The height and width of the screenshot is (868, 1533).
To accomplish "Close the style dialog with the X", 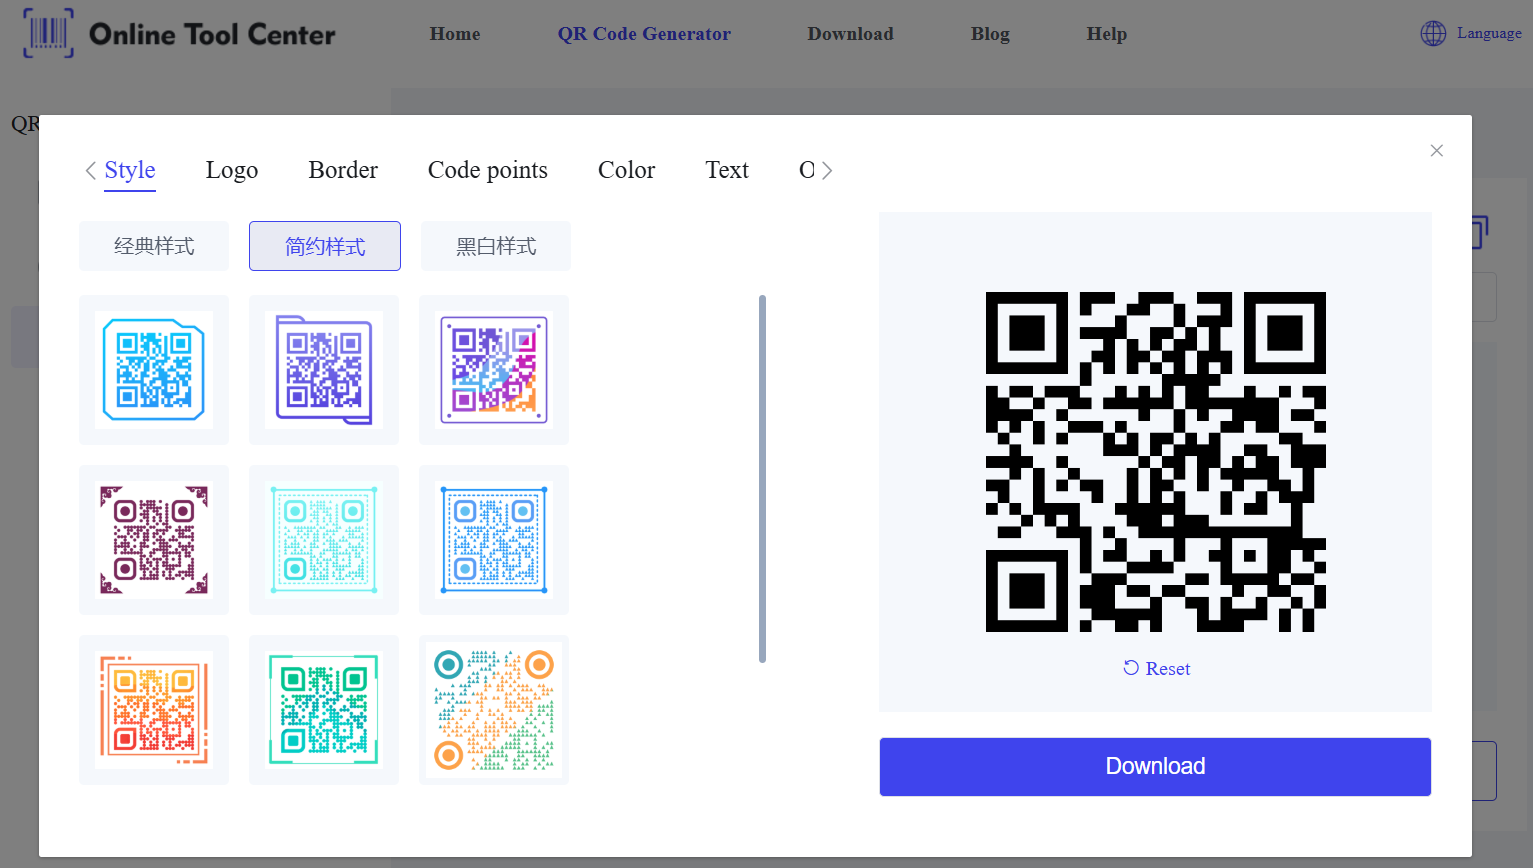I will 1437,151.
